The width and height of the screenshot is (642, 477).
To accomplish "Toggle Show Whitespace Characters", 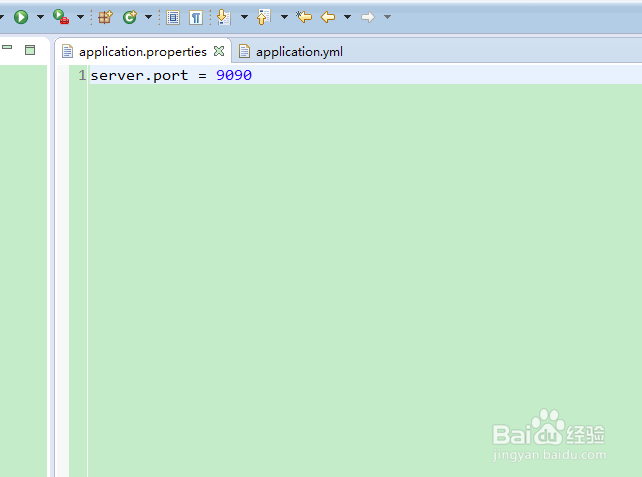I will [196, 17].
